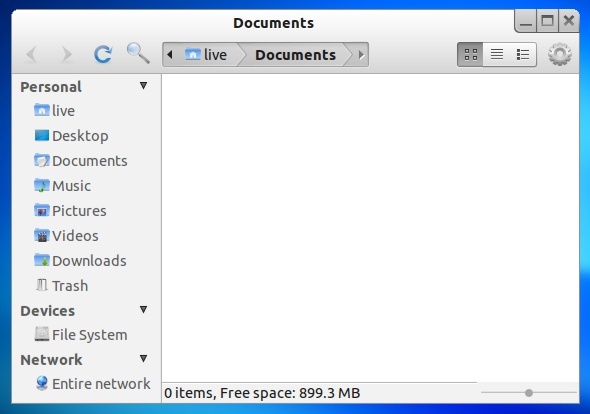The height and width of the screenshot is (414, 590).
Task: Switch to compact column view
Action: [523, 55]
